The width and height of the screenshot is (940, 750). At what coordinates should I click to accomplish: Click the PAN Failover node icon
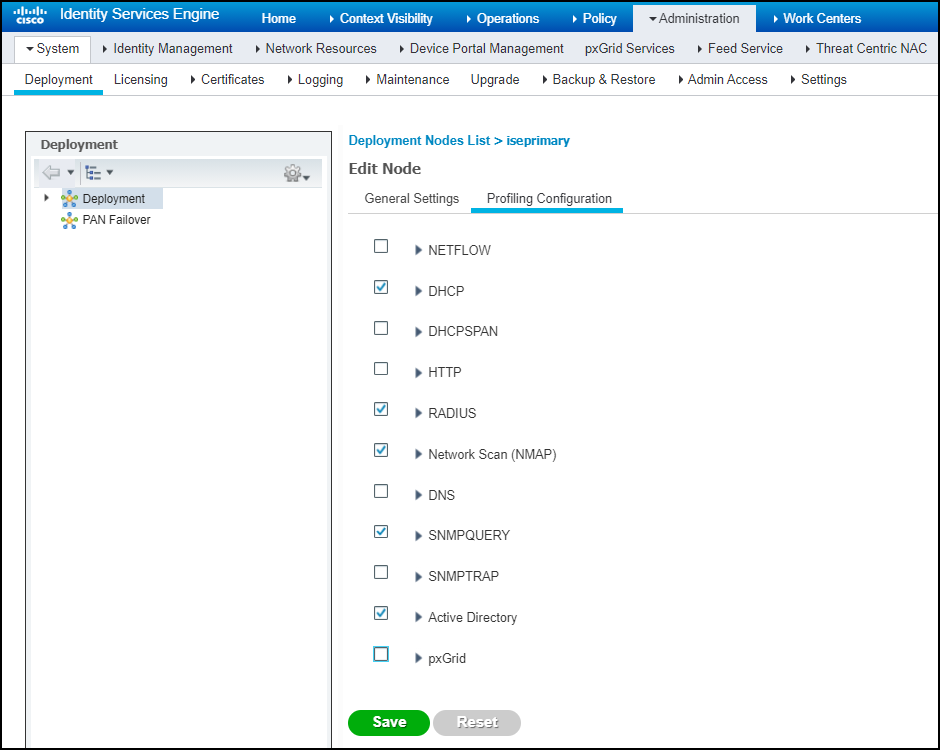coord(69,220)
